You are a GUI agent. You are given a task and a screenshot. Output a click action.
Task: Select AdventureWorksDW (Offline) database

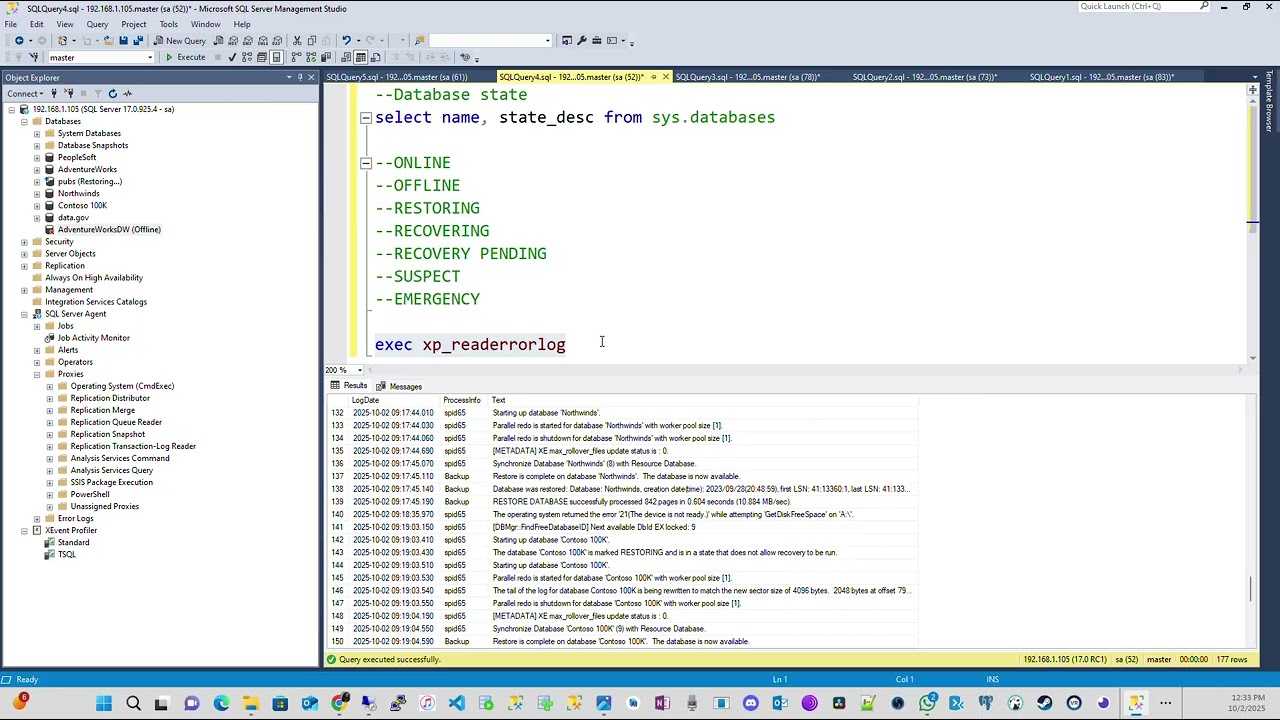tap(109, 229)
